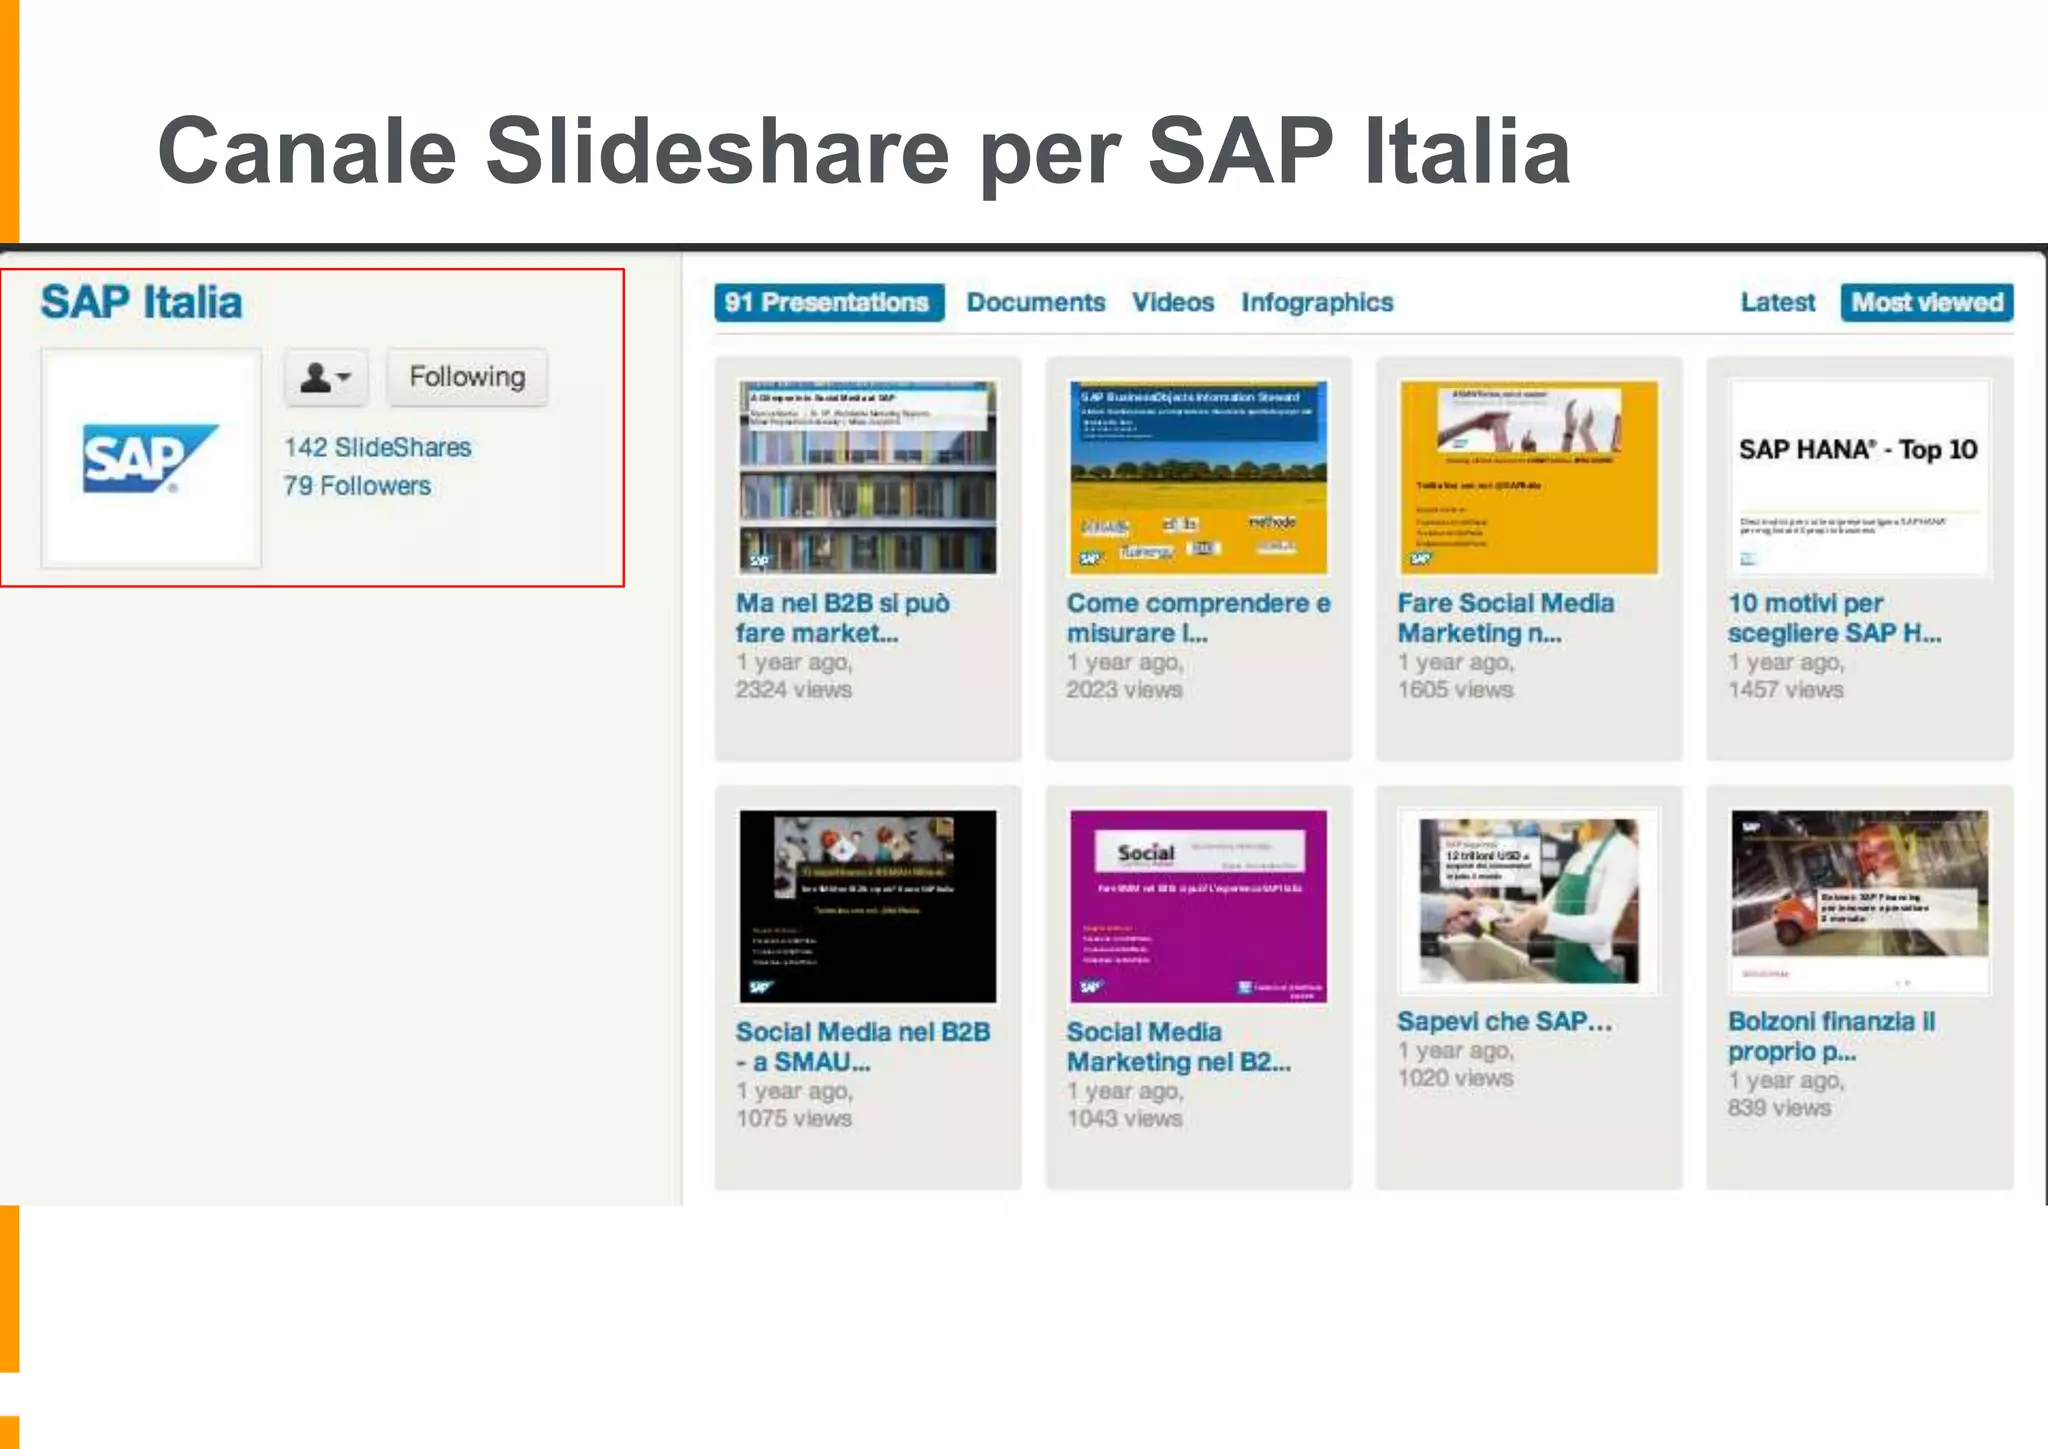Open the Bolzoni forklift thumbnail
This screenshot has width=2048, height=1449.
[1860, 901]
